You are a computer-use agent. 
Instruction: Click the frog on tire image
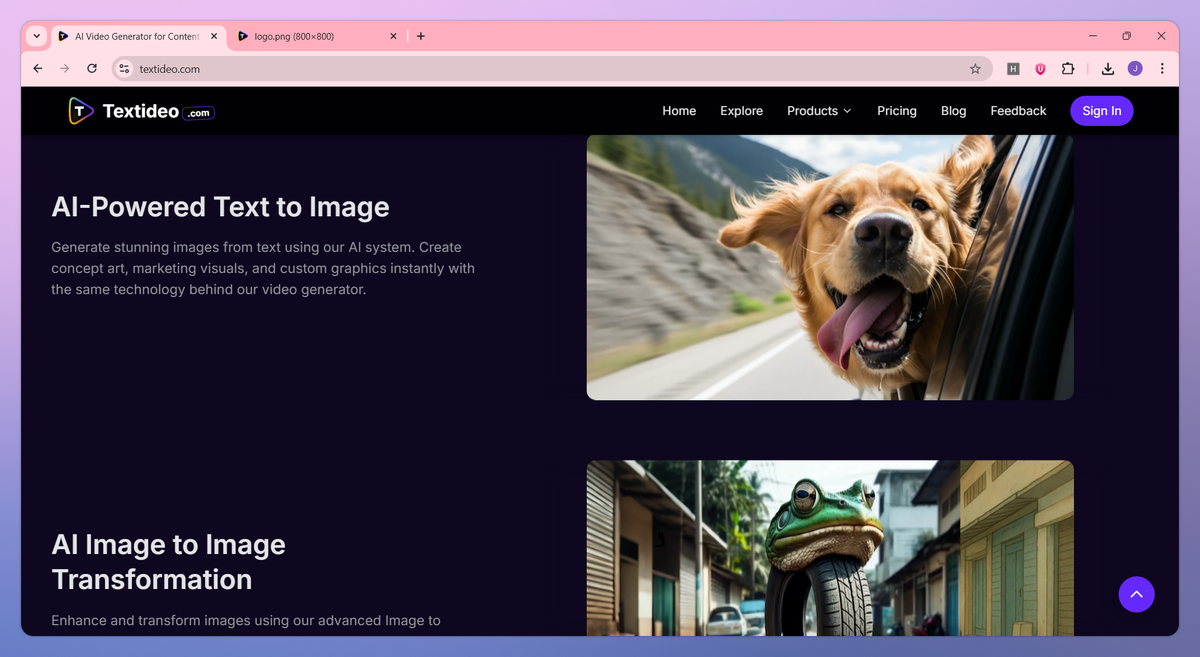830,548
